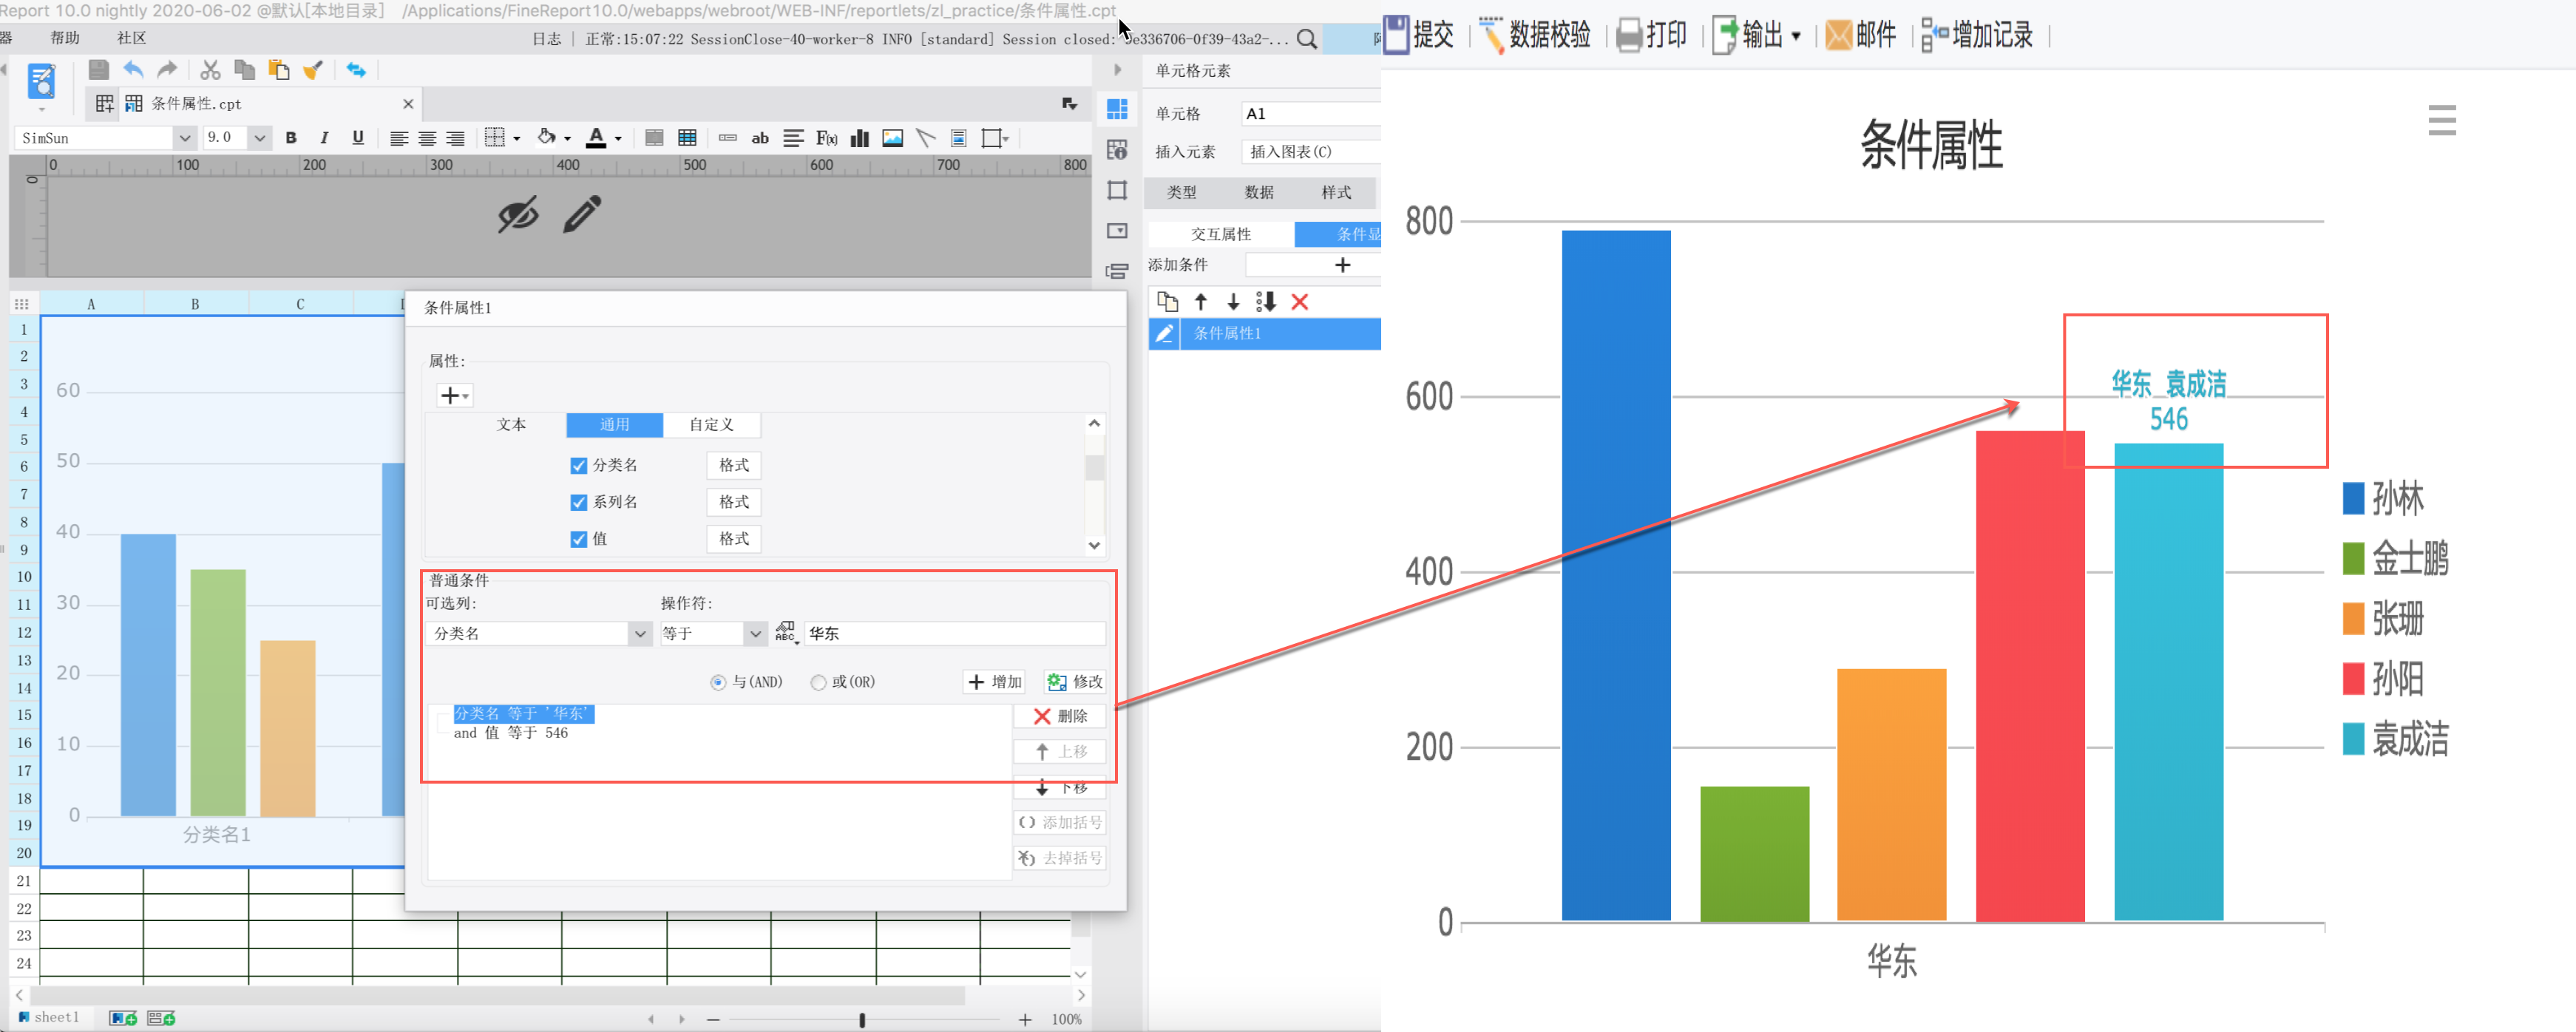Select the 或(OR) radio option
The height and width of the screenshot is (1032, 2576).
[818, 682]
